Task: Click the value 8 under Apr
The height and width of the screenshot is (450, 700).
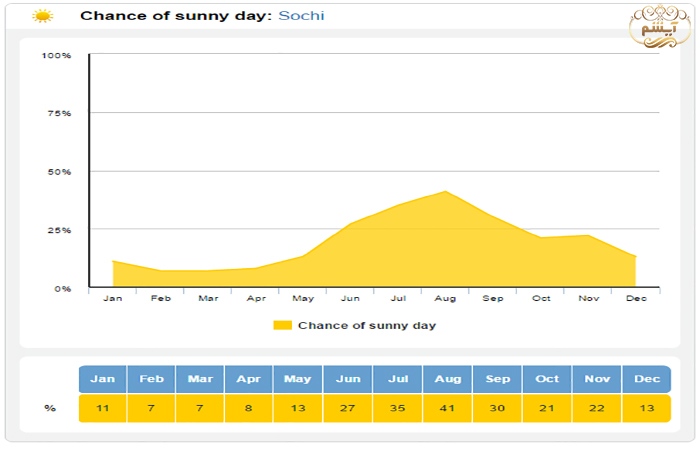Action: pyautogui.click(x=249, y=408)
